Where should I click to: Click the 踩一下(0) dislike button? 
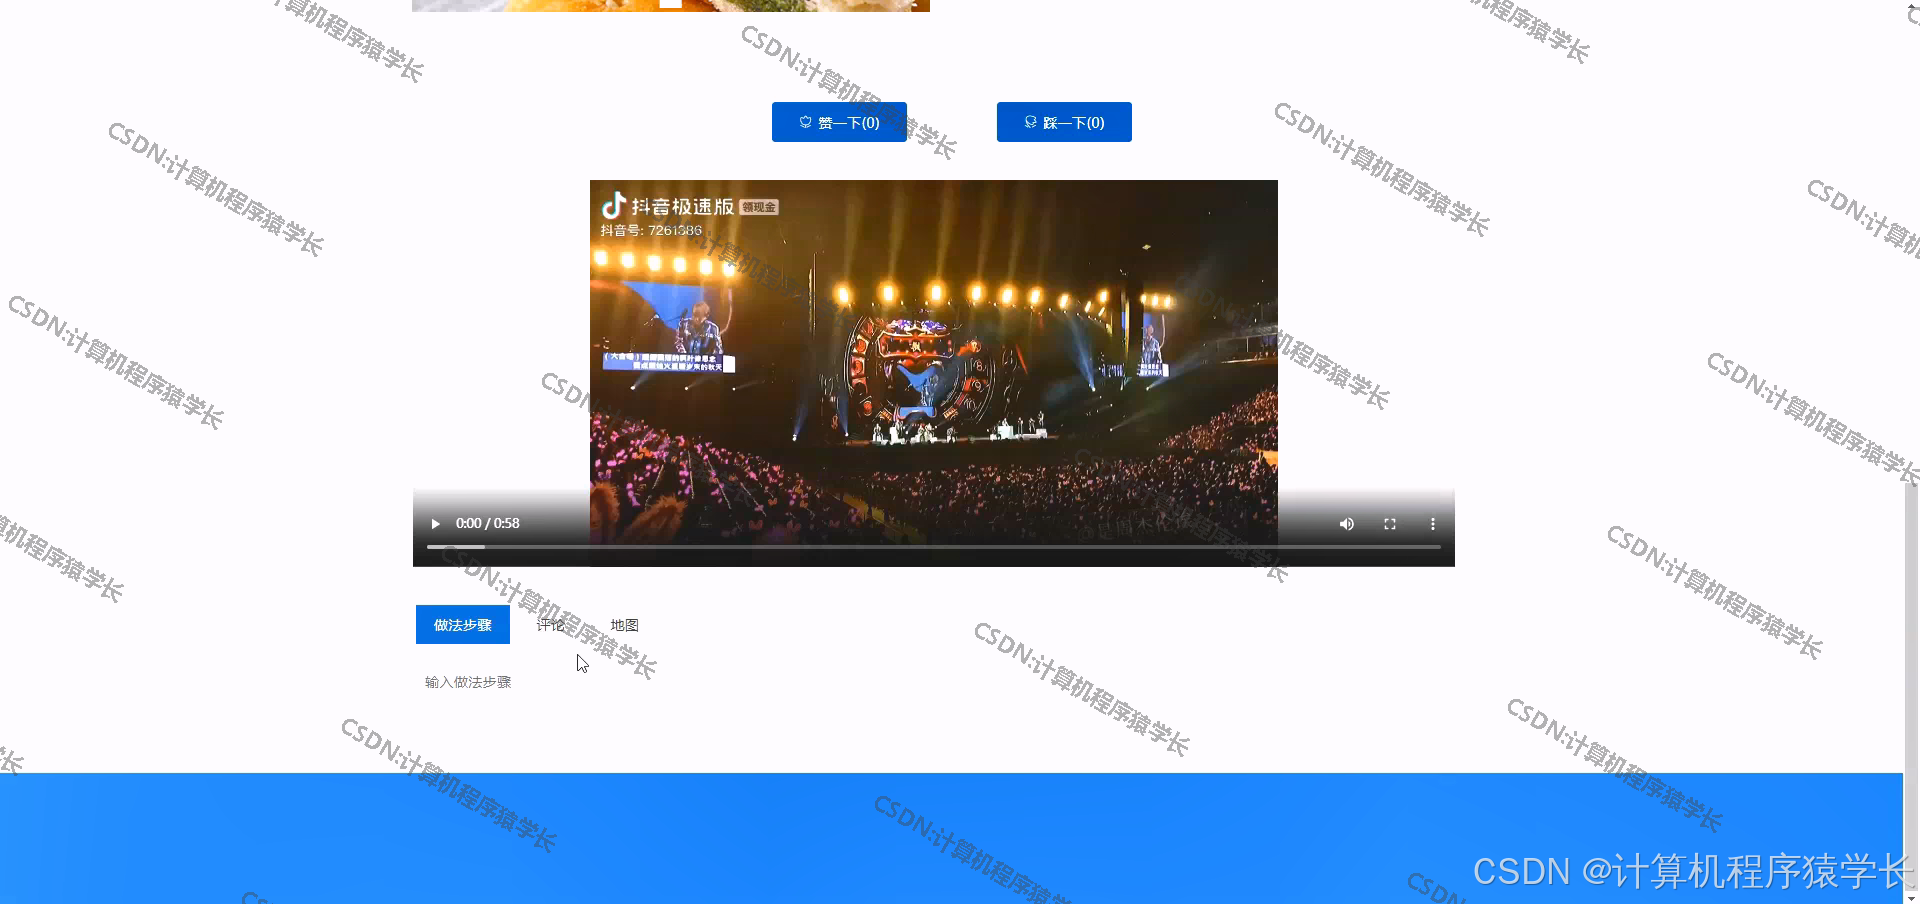pyautogui.click(x=1064, y=122)
